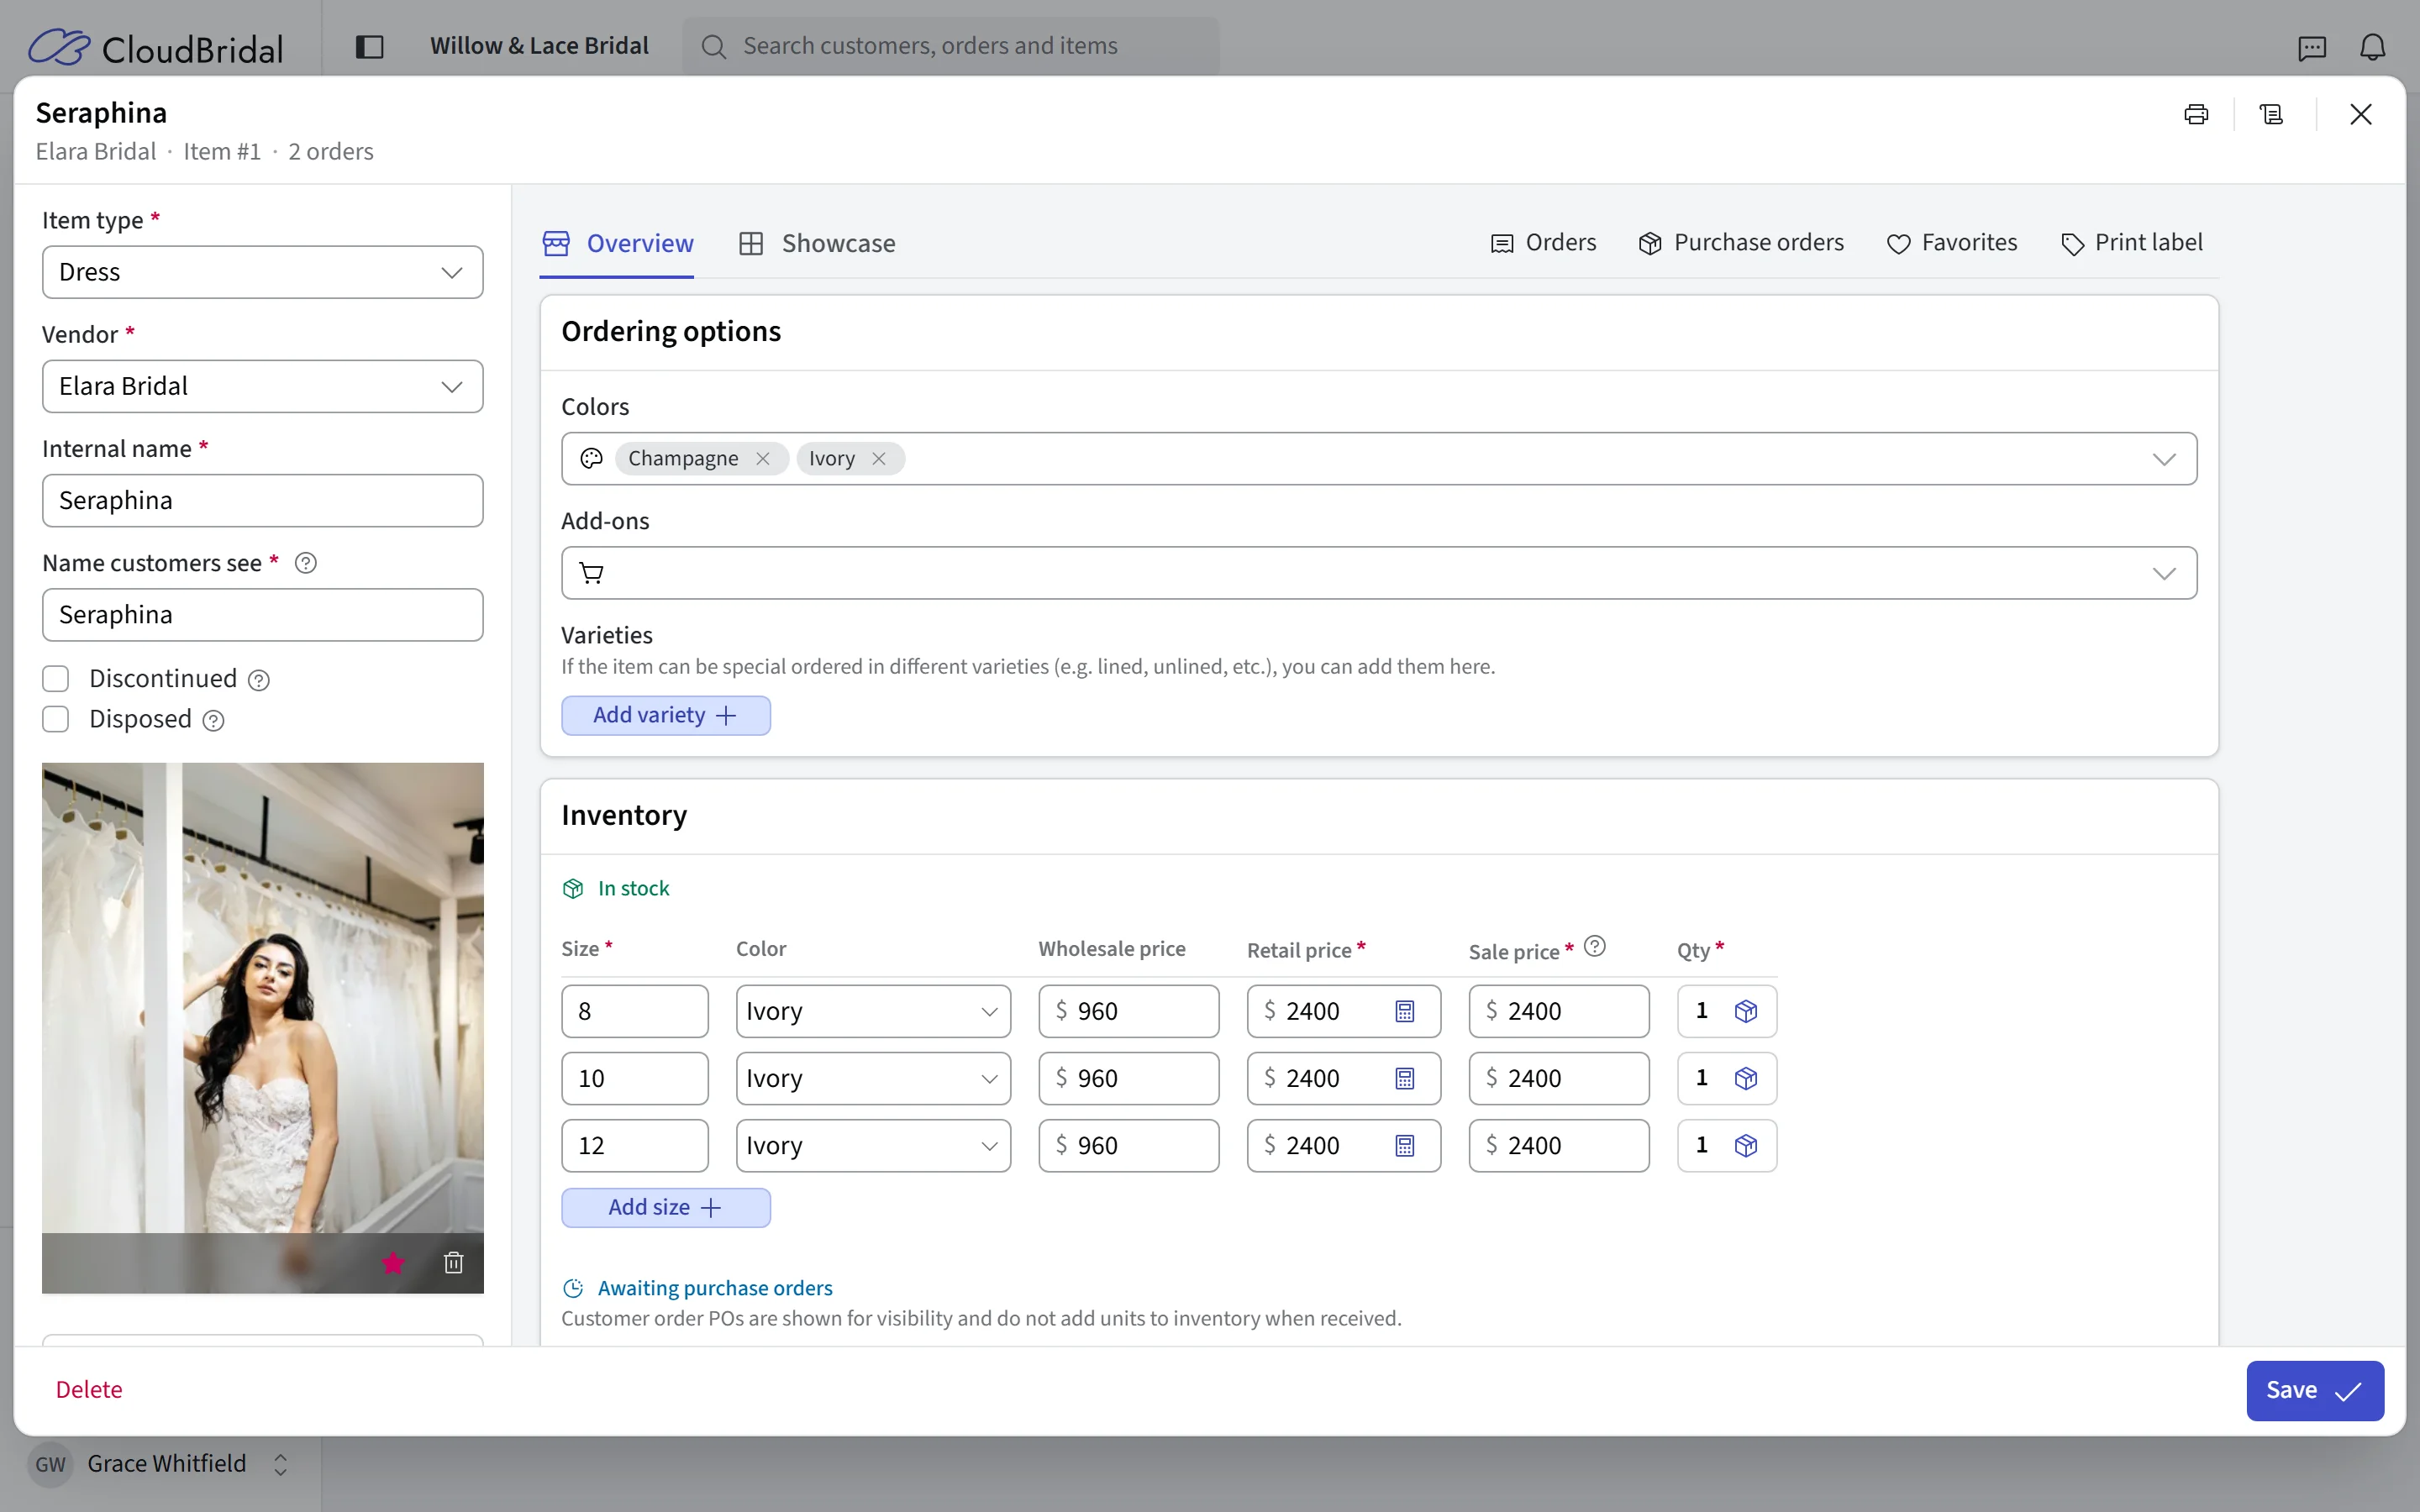The image size is (2420, 1512).
Task: Open the item history list icon
Action: tap(2271, 114)
